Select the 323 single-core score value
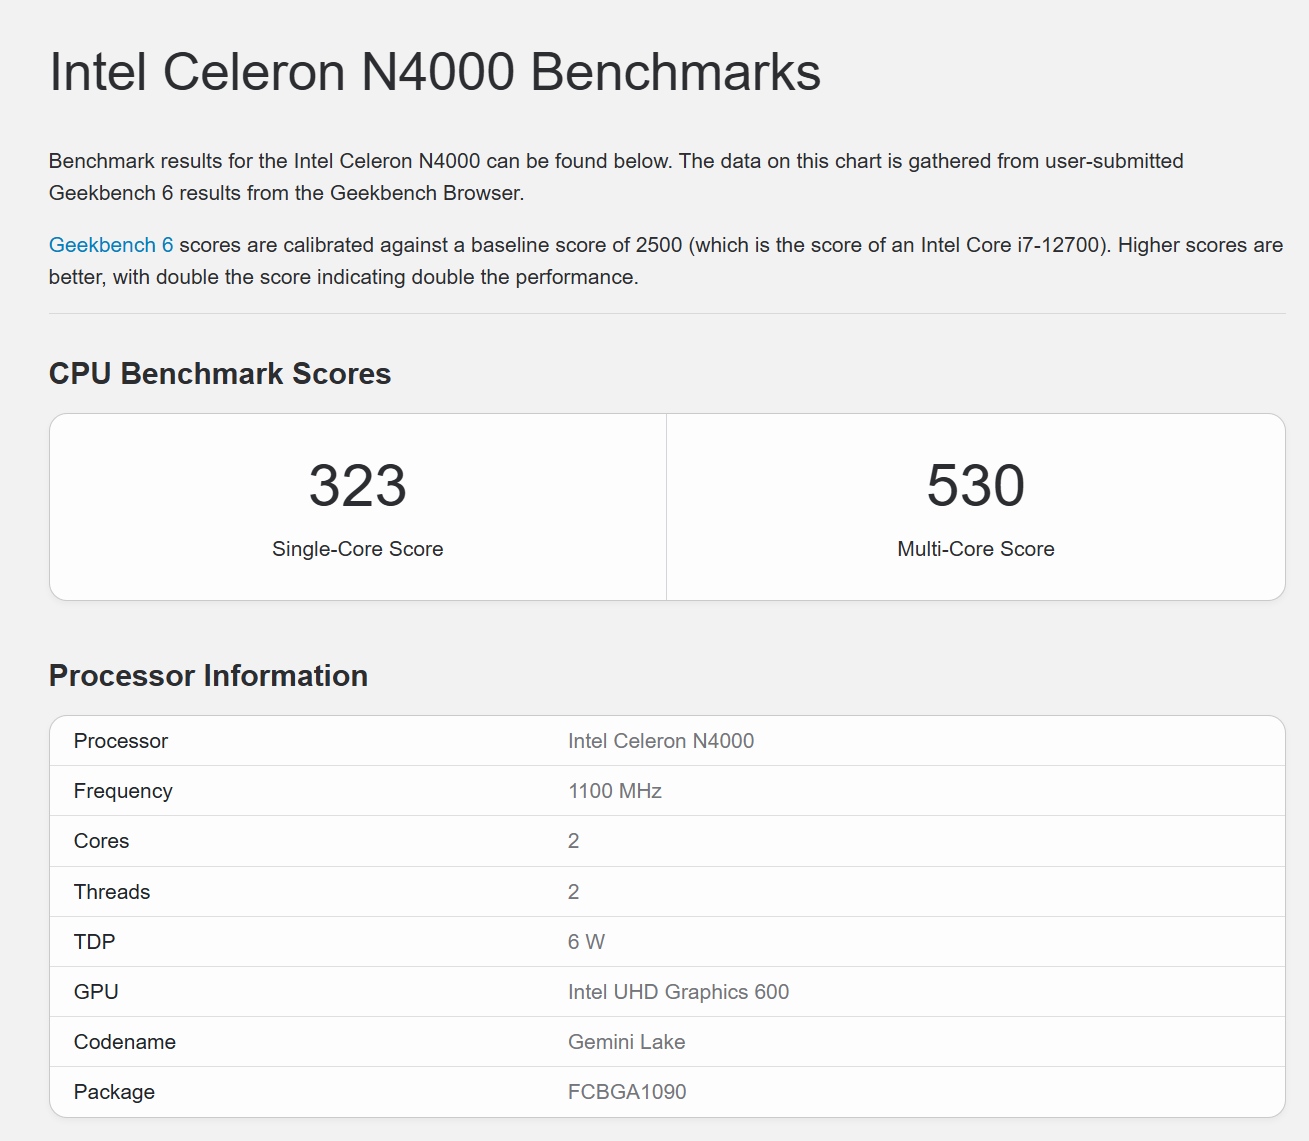The height and width of the screenshot is (1141, 1309). [357, 485]
